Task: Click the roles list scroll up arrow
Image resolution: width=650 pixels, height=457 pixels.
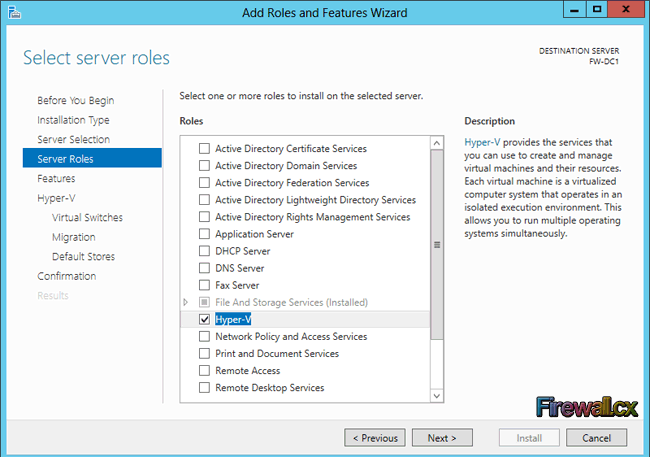Action: (437, 143)
